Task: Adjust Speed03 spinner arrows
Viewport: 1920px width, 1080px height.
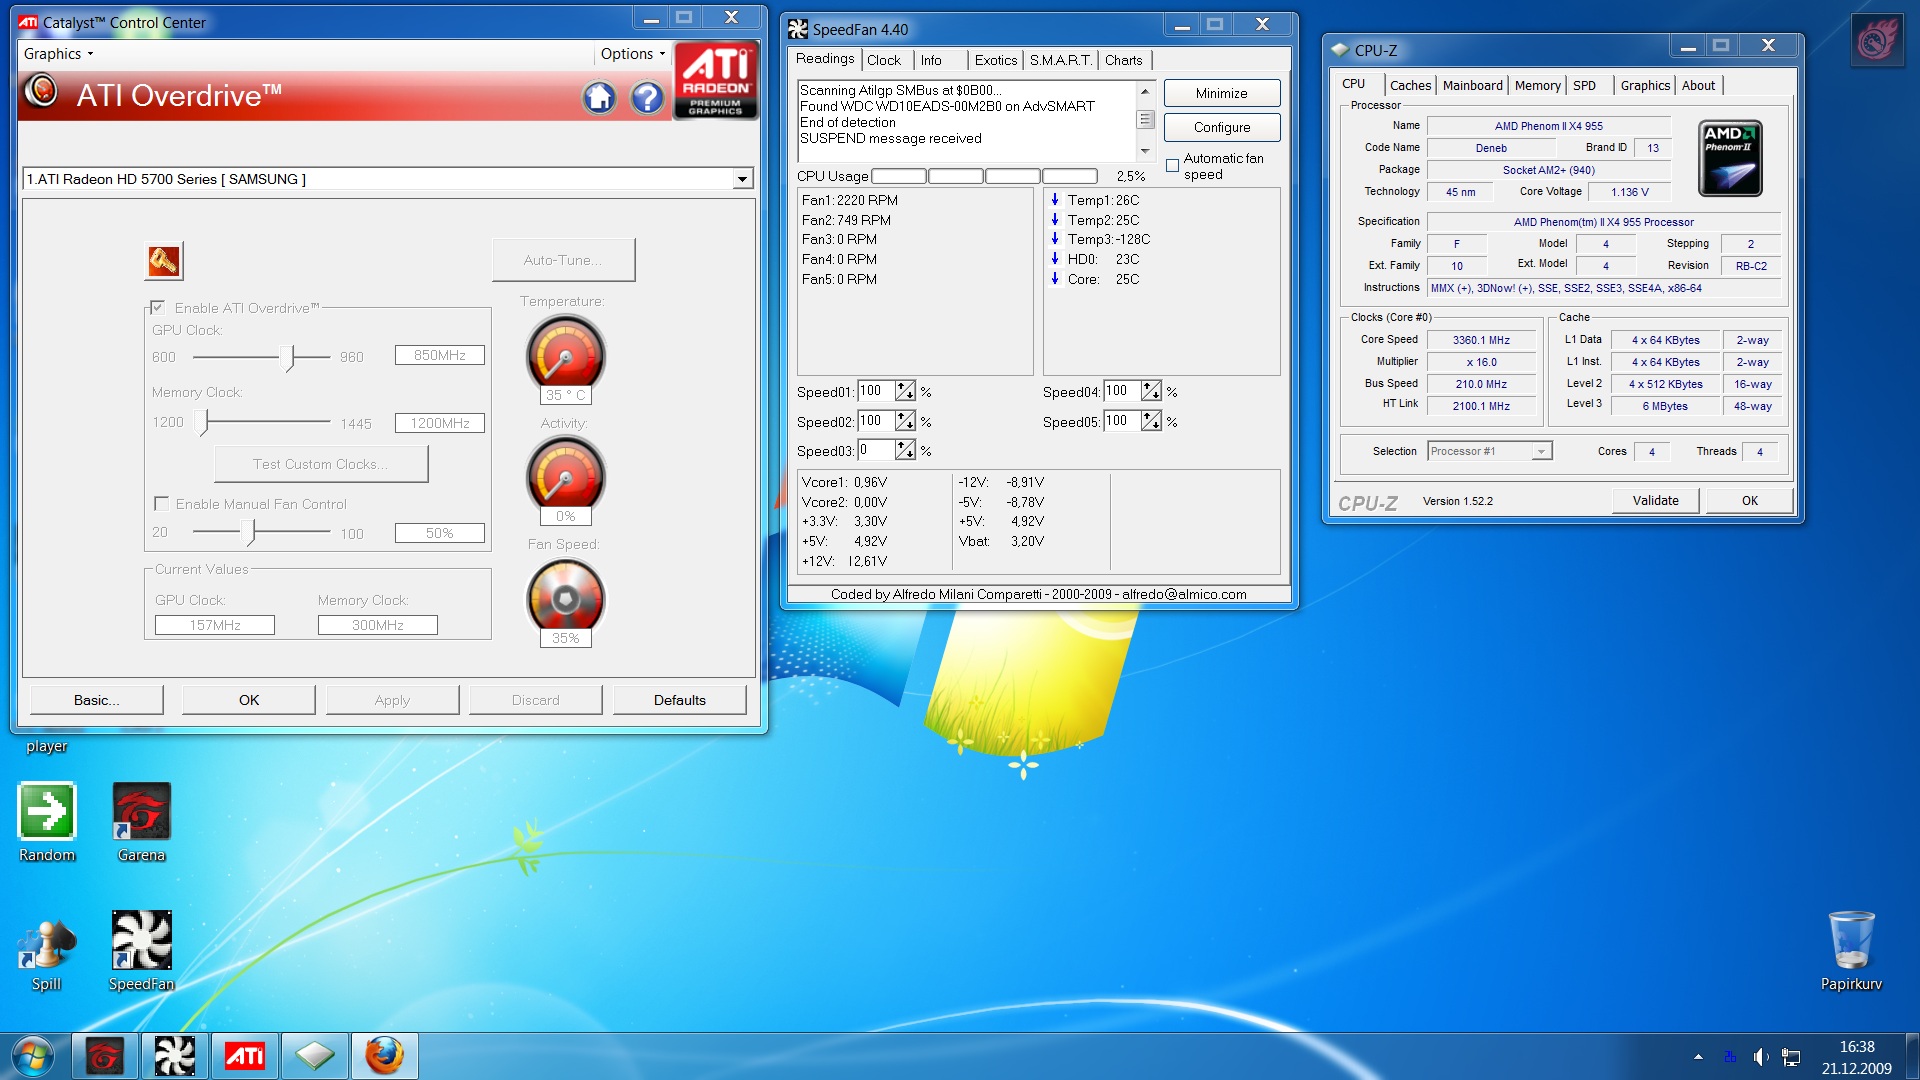Action: [x=905, y=450]
